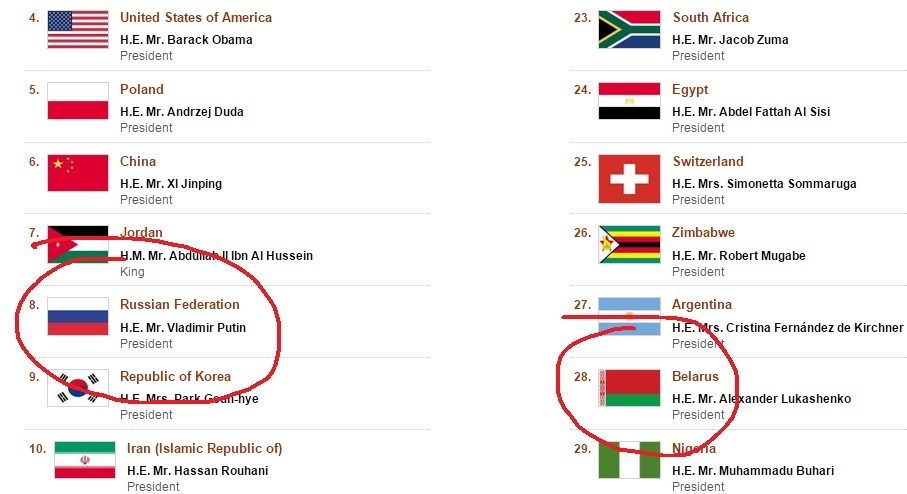Click the Jordan country heading
This screenshot has width=907, height=494.
click(141, 233)
